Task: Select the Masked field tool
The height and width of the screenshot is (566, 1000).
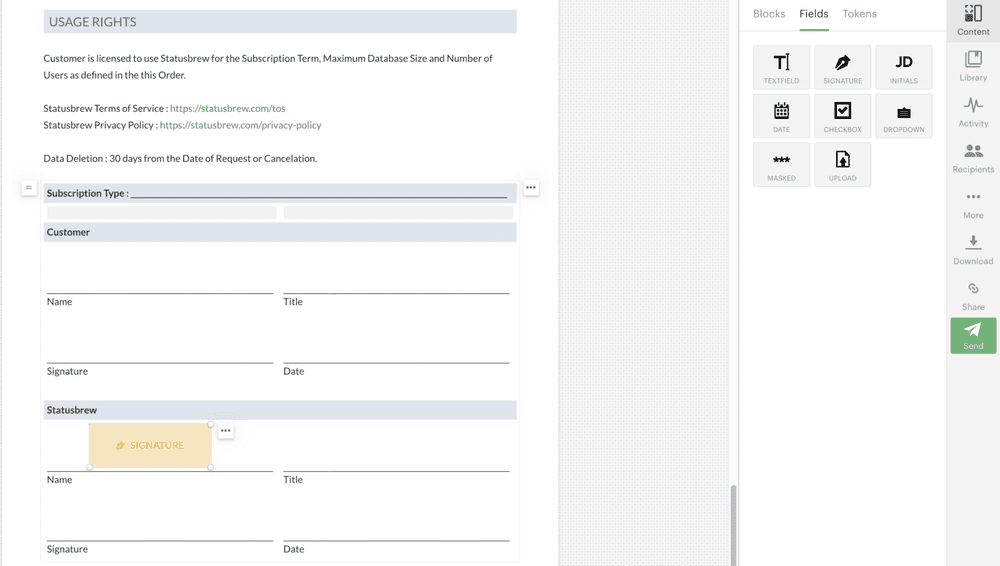Action: [781, 165]
